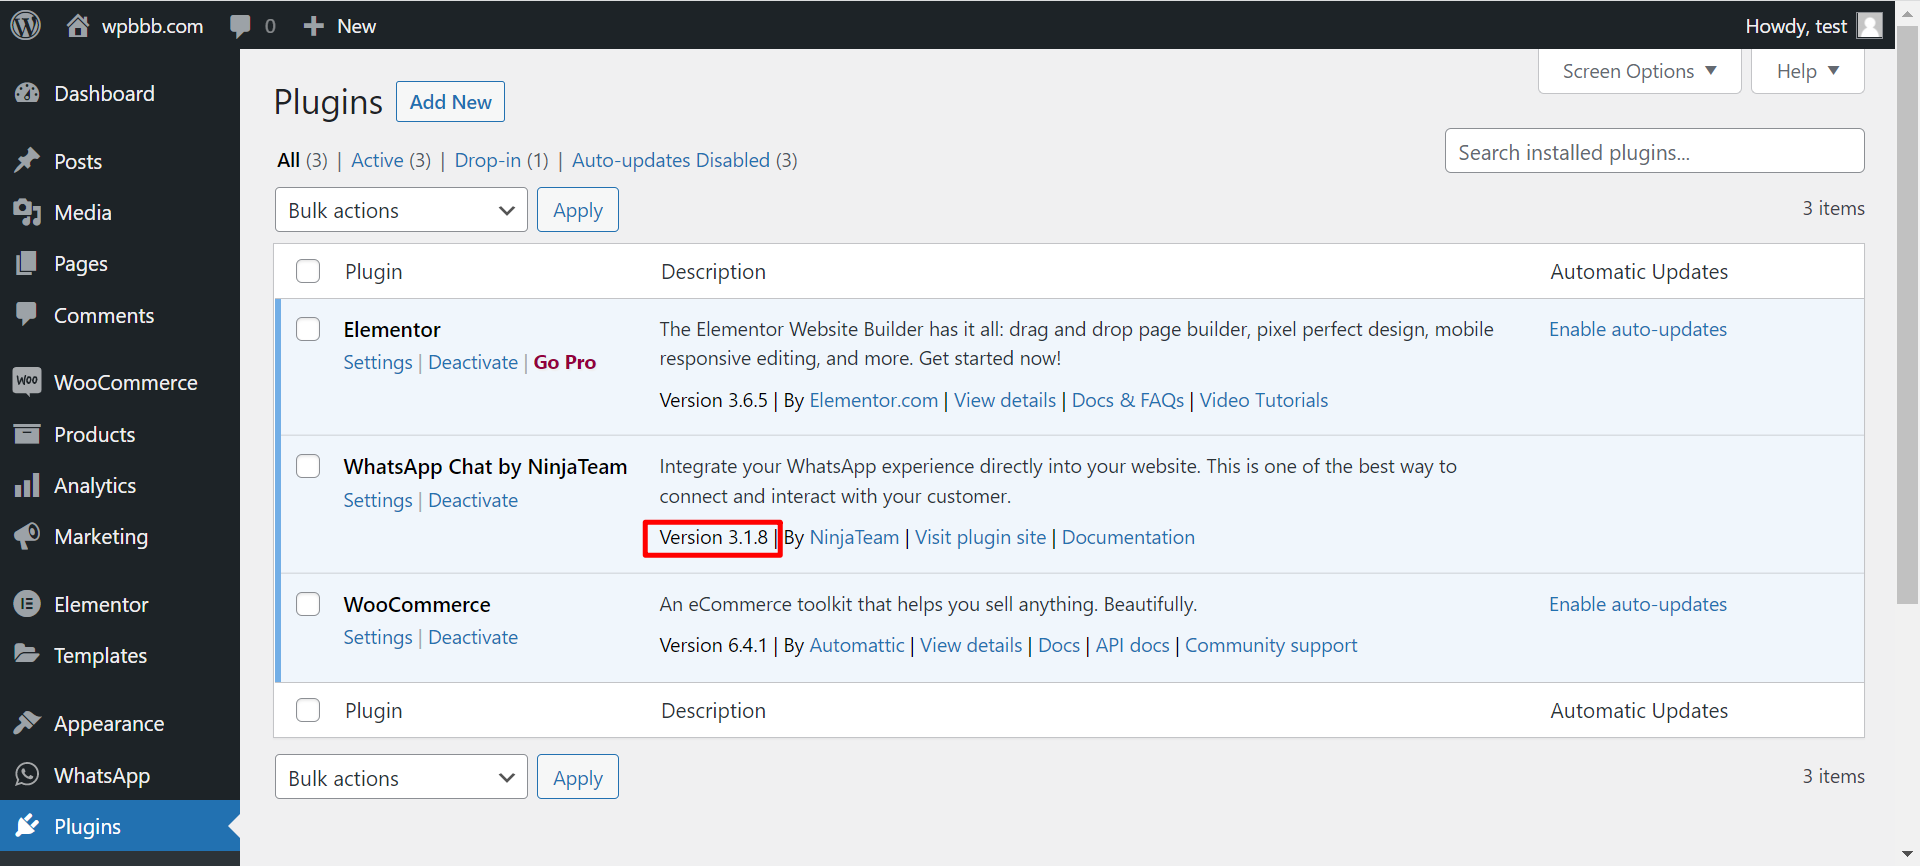Open WooCommerce in the admin menu
The width and height of the screenshot is (1920, 866).
[x=120, y=382]
